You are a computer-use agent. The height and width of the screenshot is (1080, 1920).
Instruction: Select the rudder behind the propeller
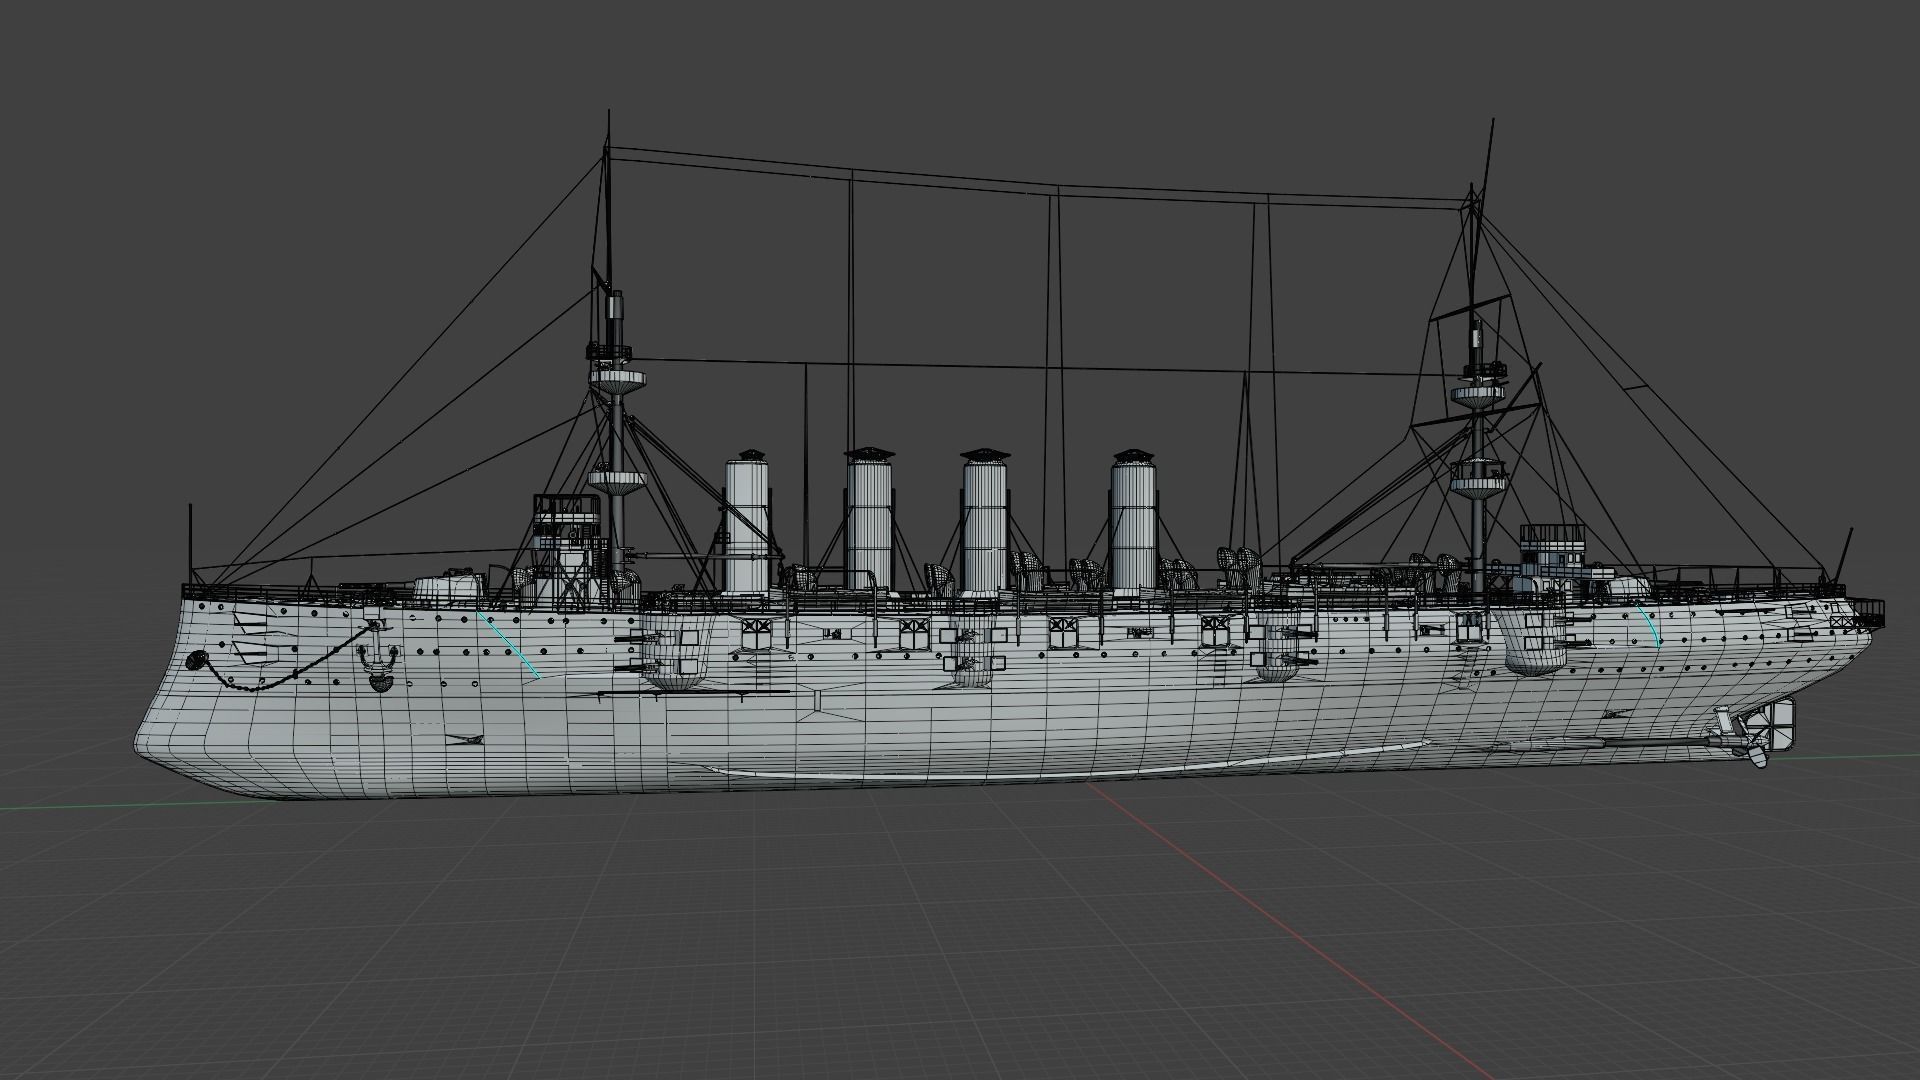(1779, 724)
